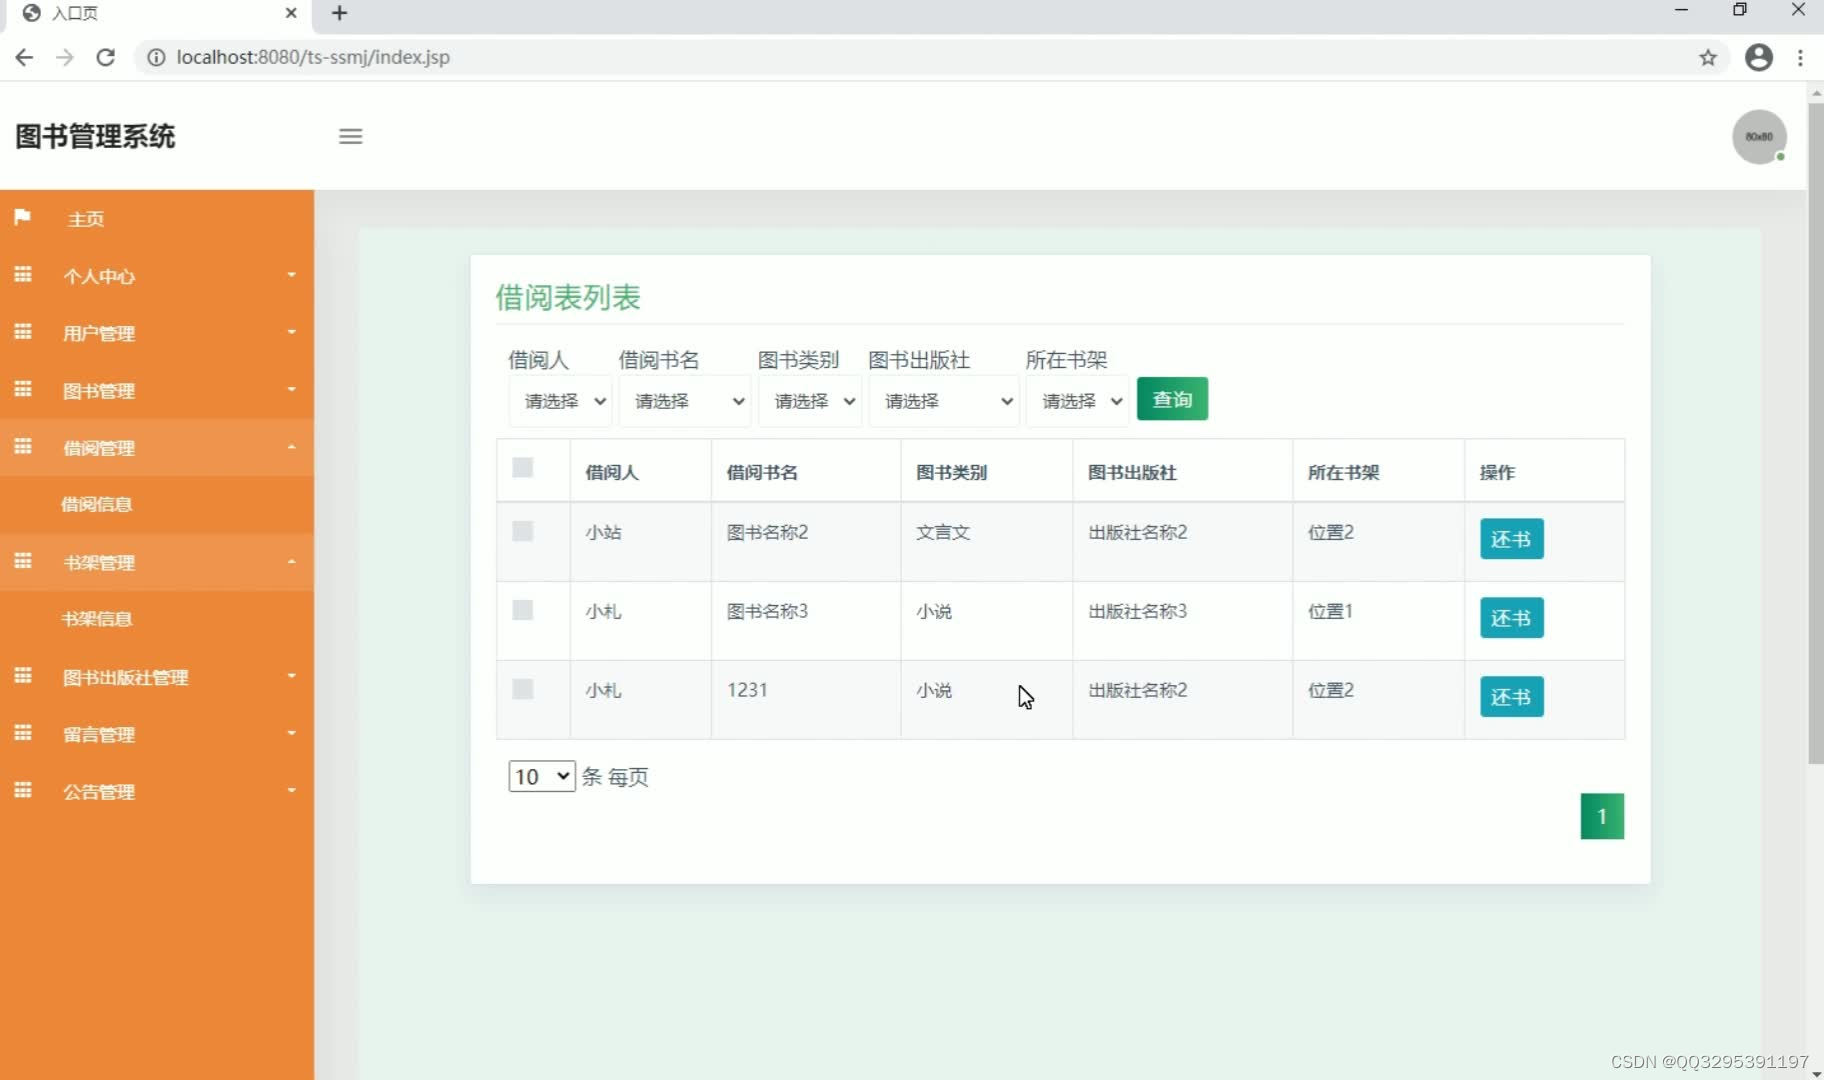Open 图书管理 sidebar menu
The height and width of the screenshot is (1080, 1824).
point(157,390)
